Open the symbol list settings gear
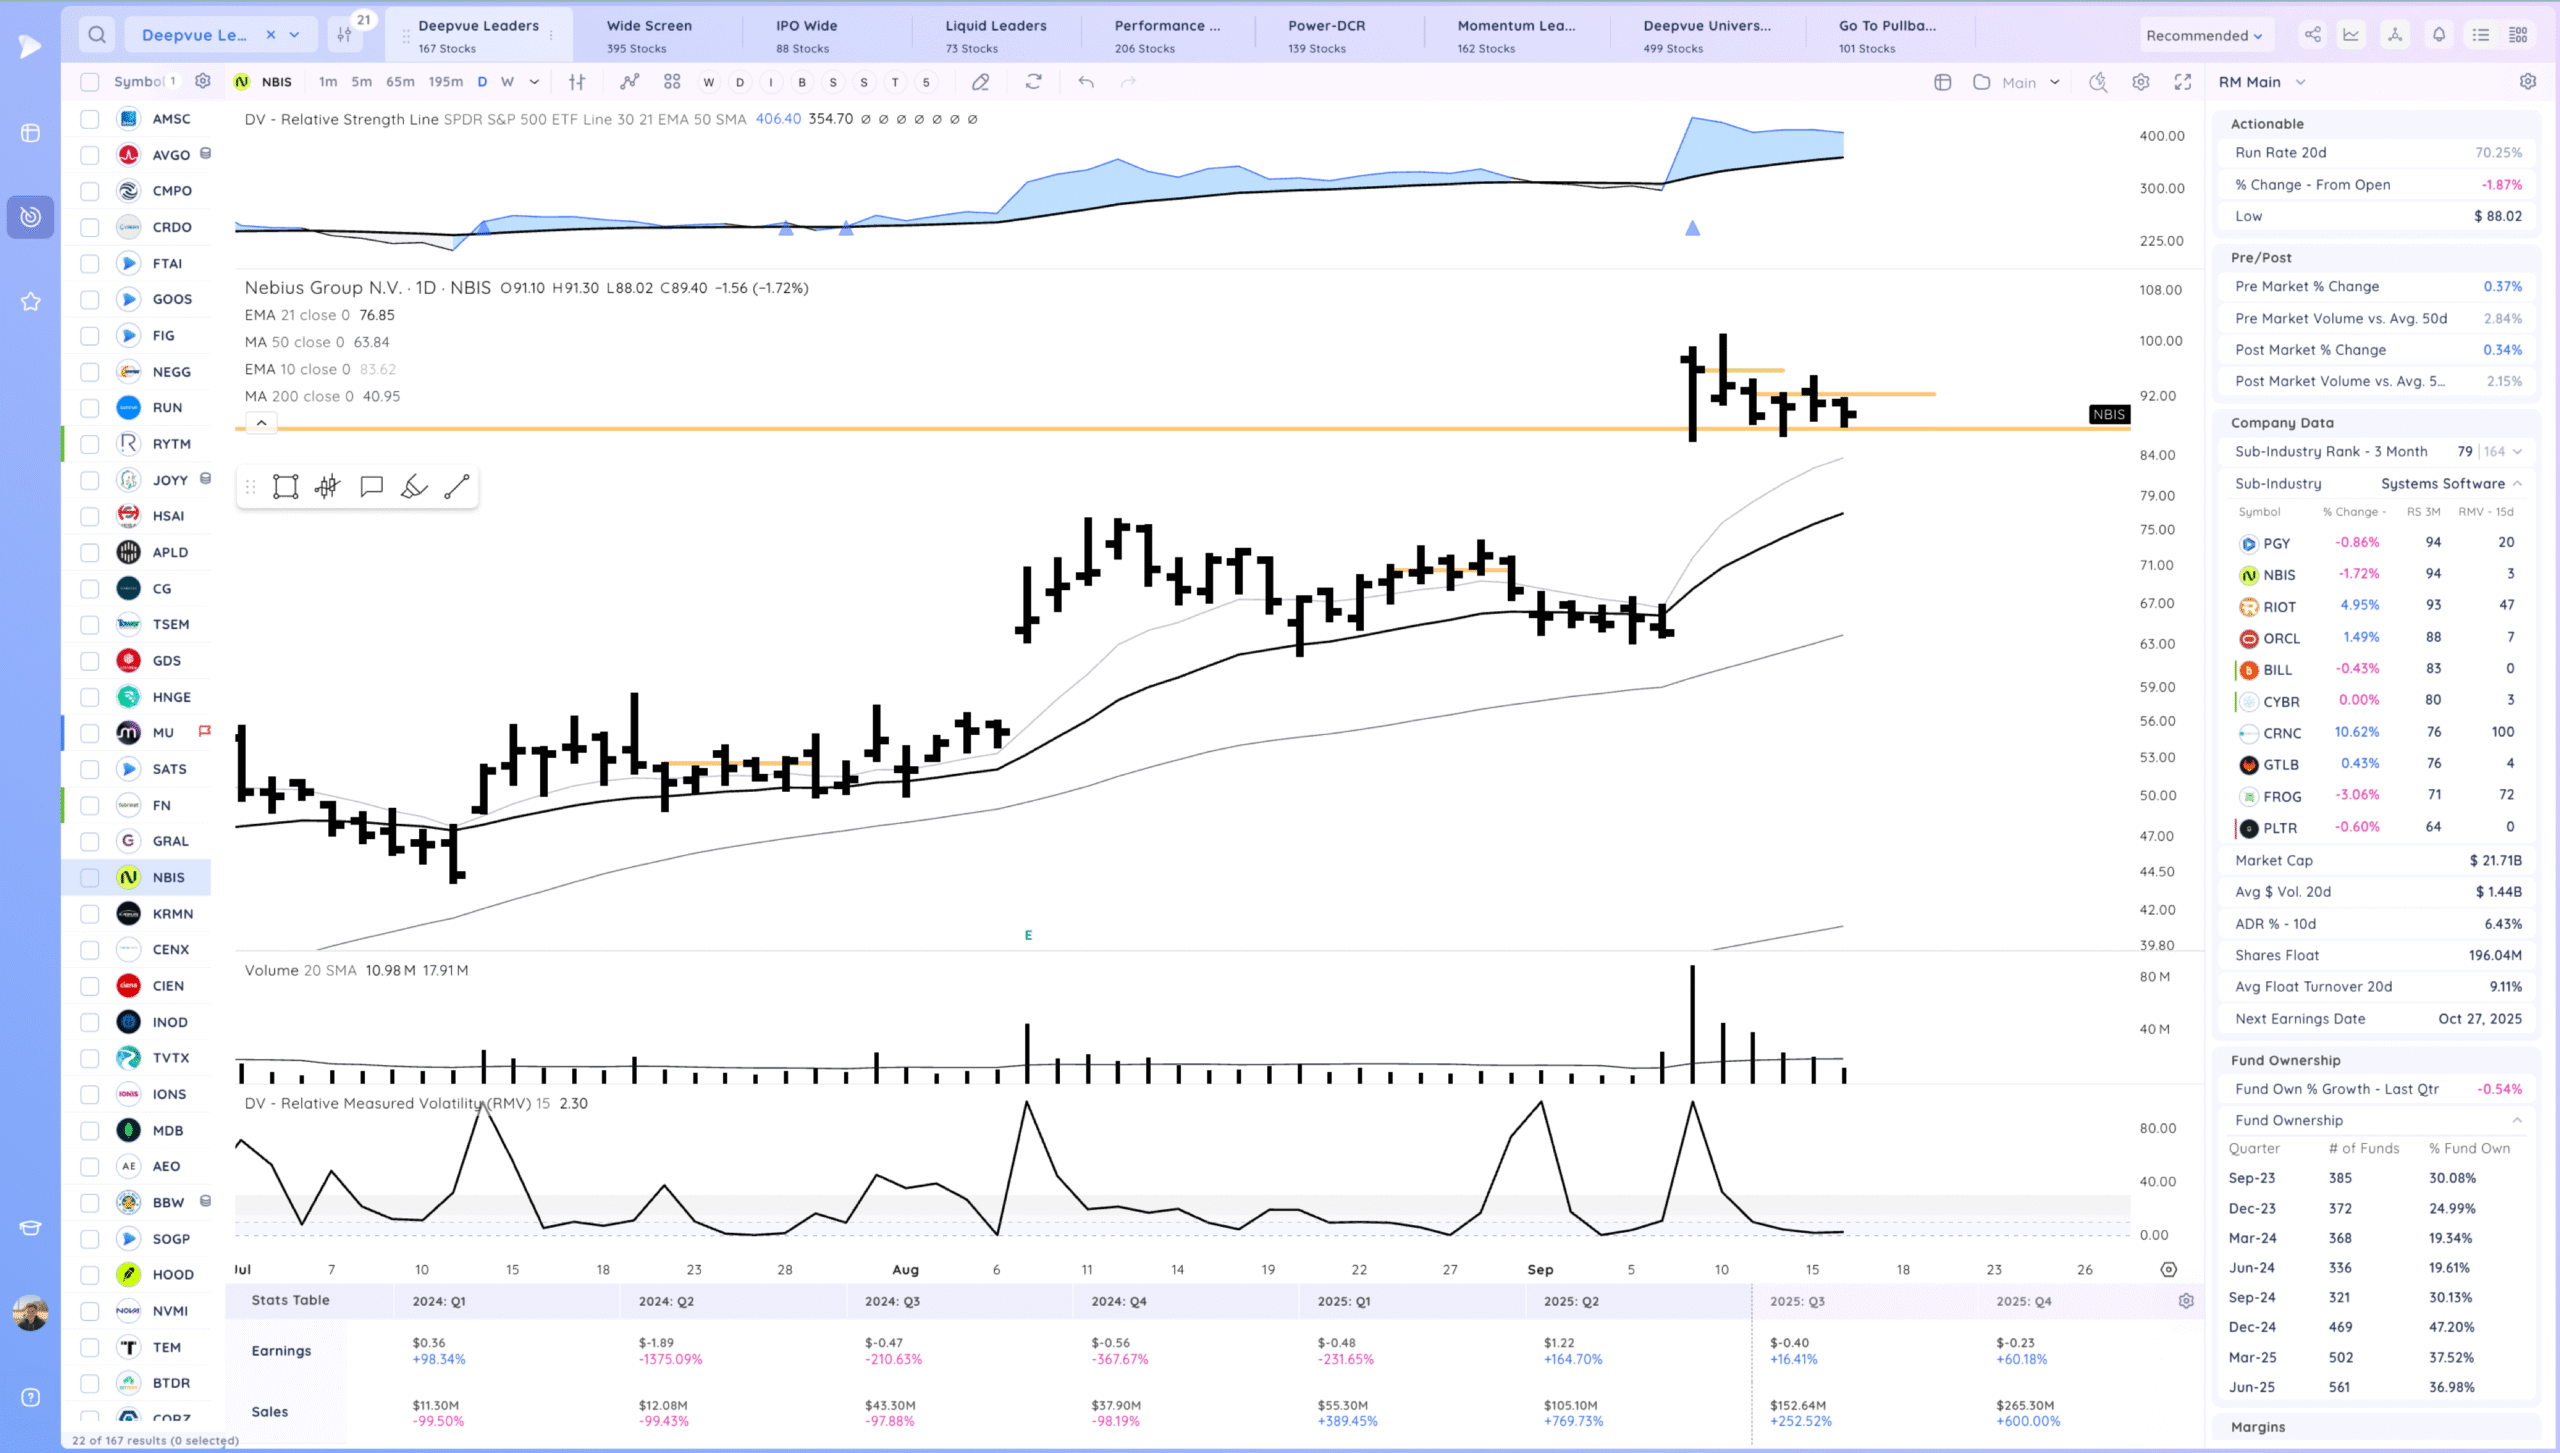The image size is (2560, 1453). pos(203,81)
